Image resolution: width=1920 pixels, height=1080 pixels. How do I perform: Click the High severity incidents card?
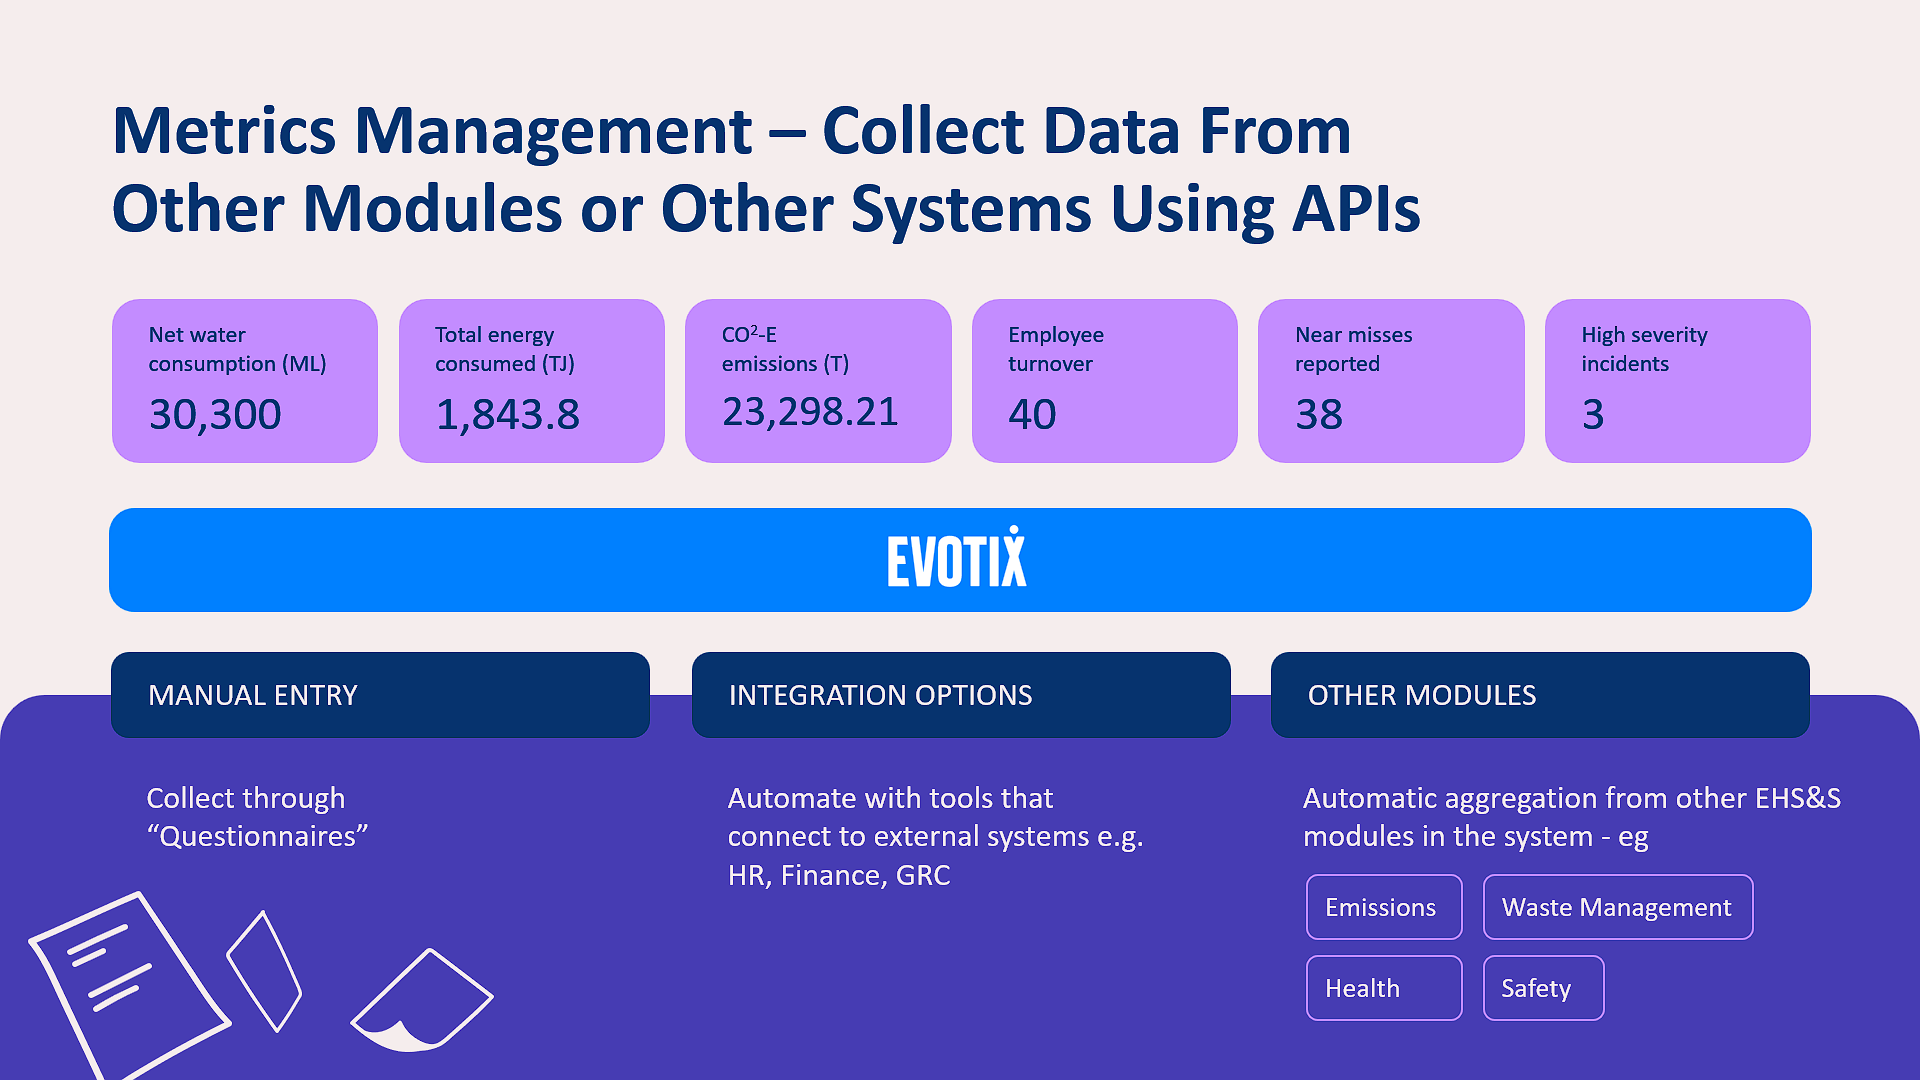[x=1678, y=381]
